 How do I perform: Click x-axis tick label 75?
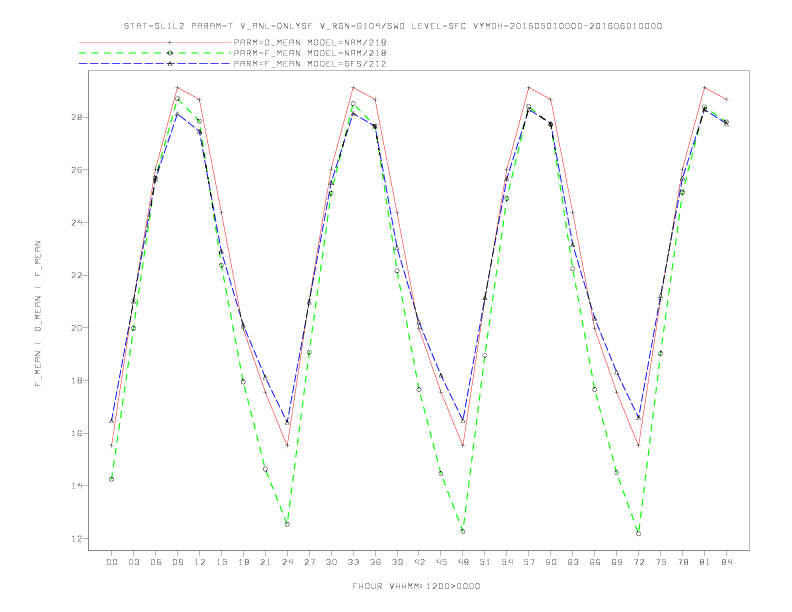[661, 562]
